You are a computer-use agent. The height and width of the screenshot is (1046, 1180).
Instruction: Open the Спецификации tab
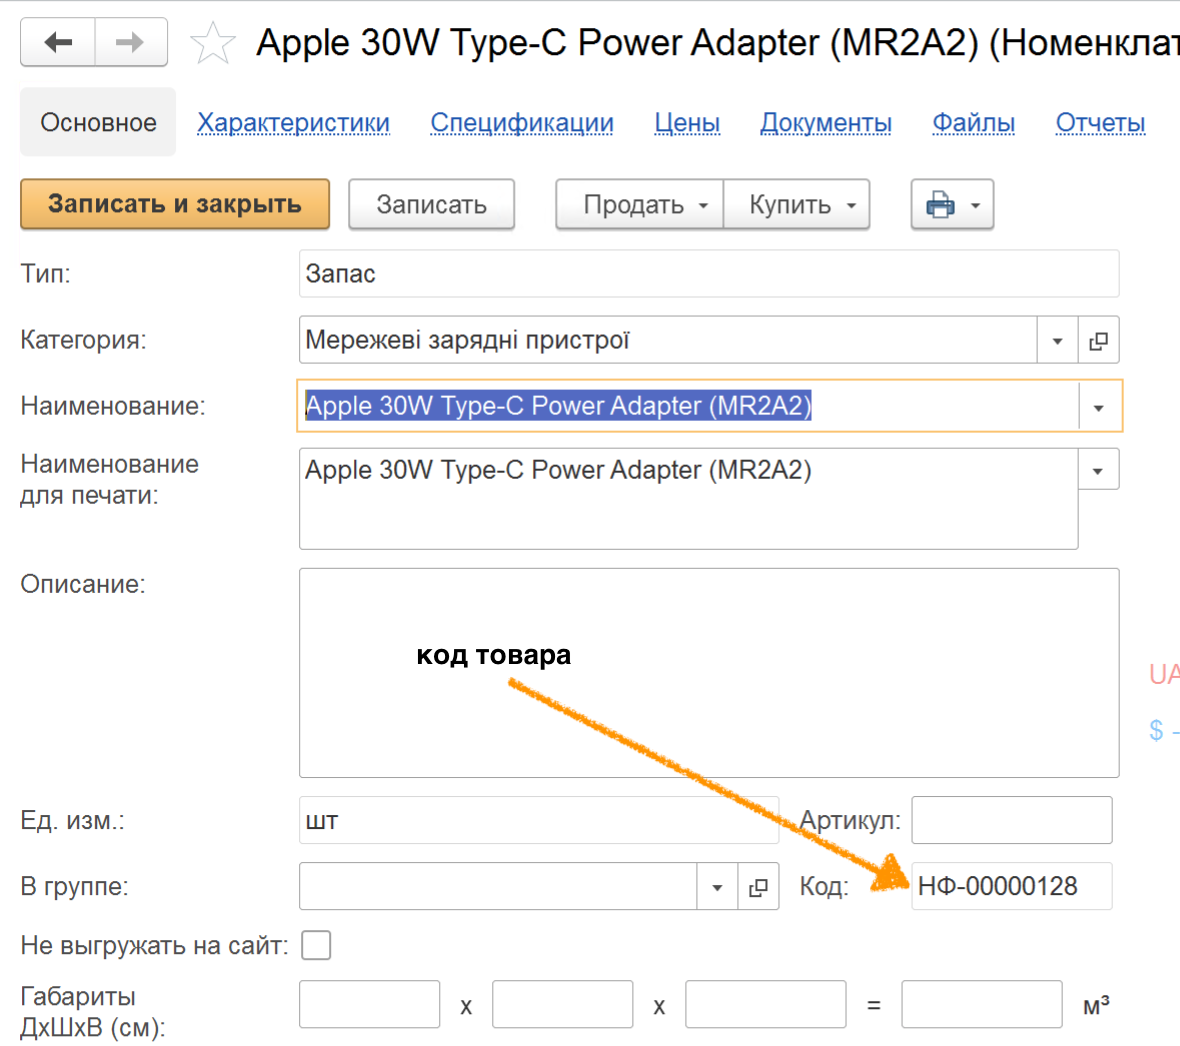[x=522, y=122]
